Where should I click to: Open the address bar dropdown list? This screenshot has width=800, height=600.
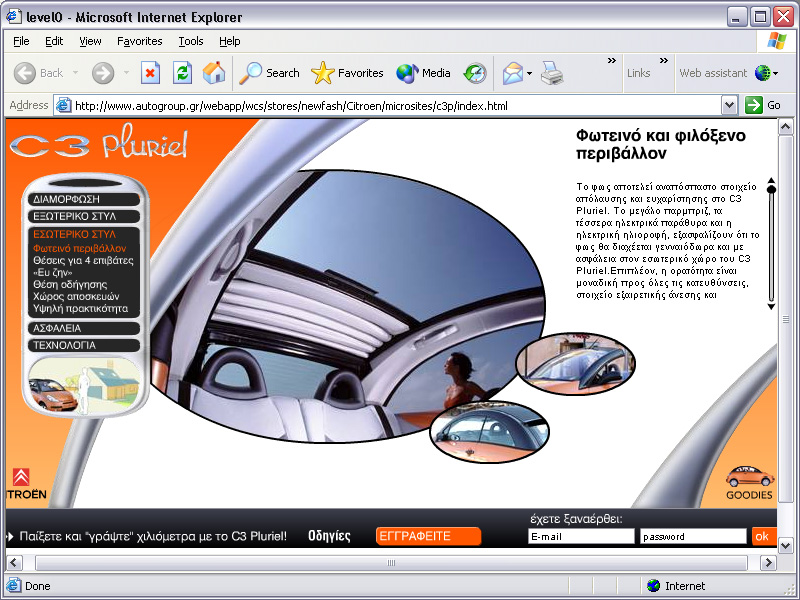point(730,106)
